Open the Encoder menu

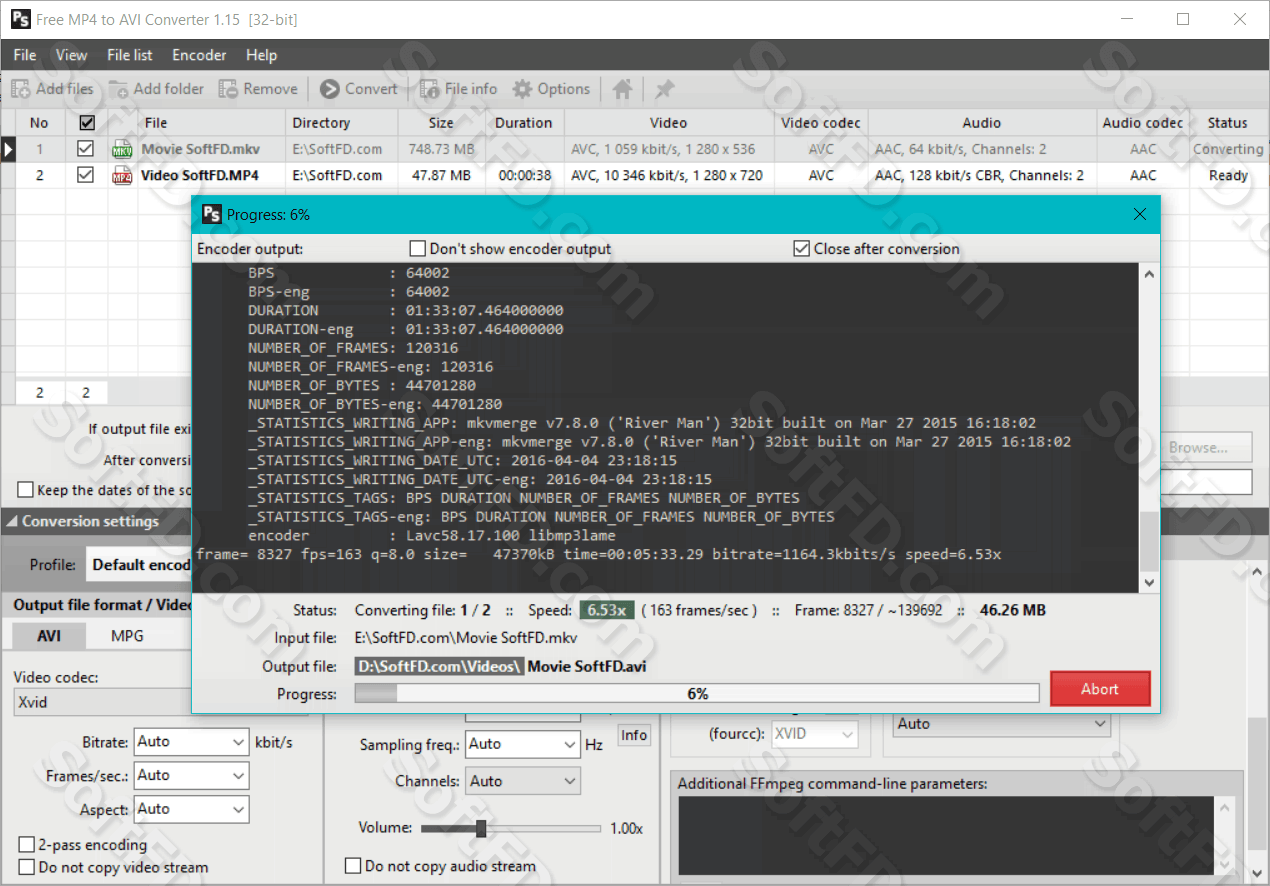pyautogui.click(x=199, y=55)
